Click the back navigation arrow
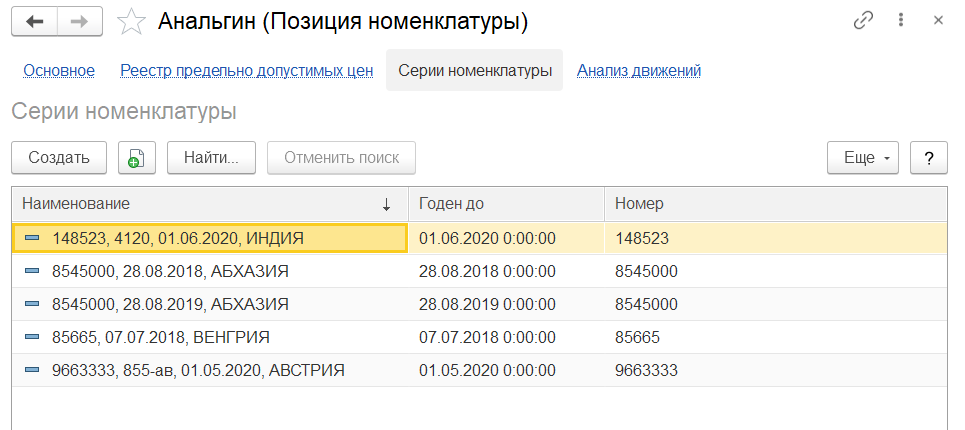This screenshot has height=430, width=965. click(35, 20)
